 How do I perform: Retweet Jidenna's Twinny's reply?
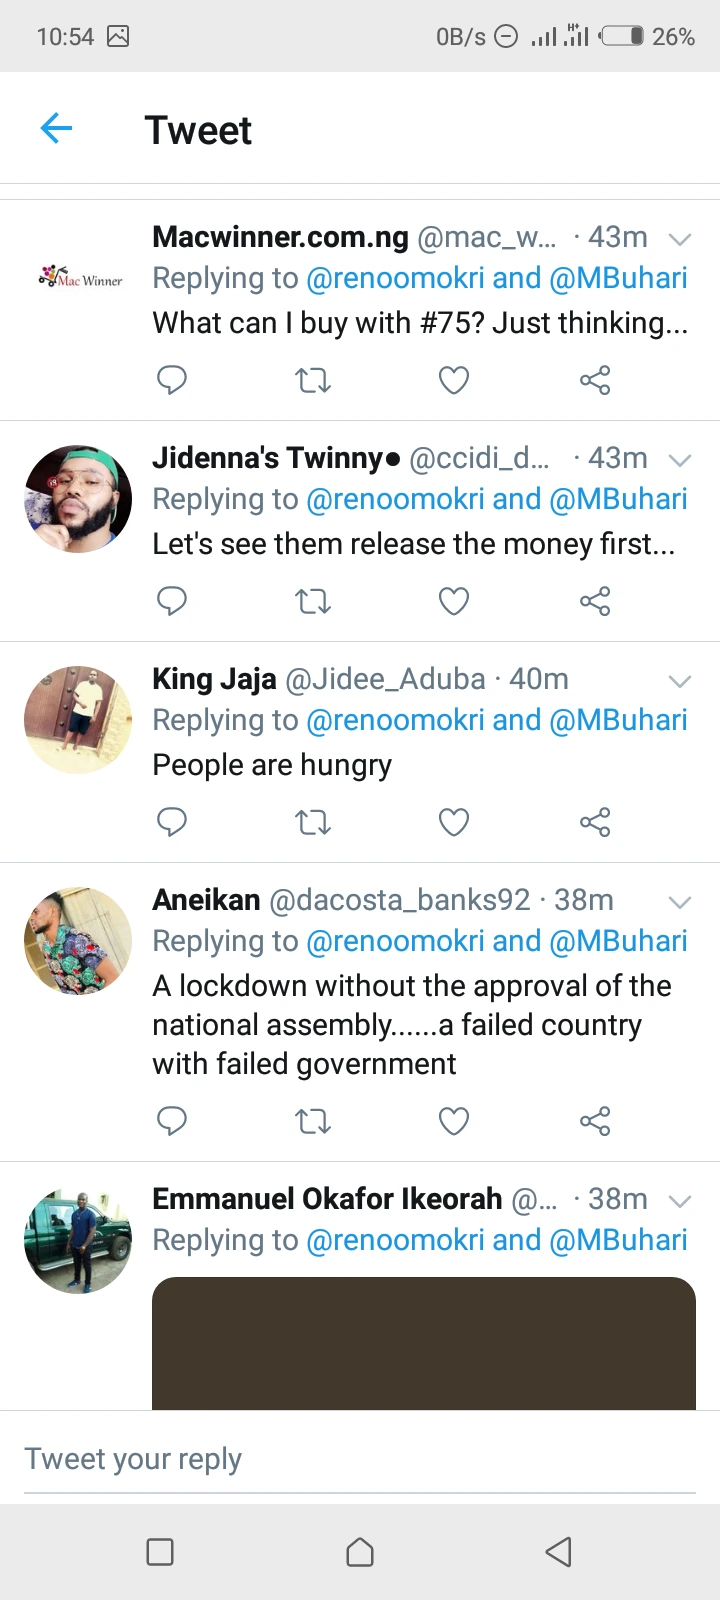click(x=313, y=601)
